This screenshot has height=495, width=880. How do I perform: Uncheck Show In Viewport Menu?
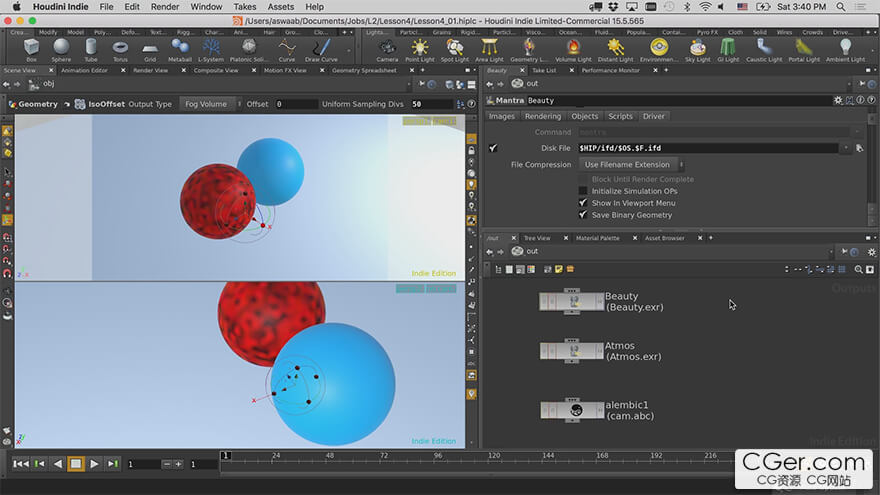click(x=583, y=203)
